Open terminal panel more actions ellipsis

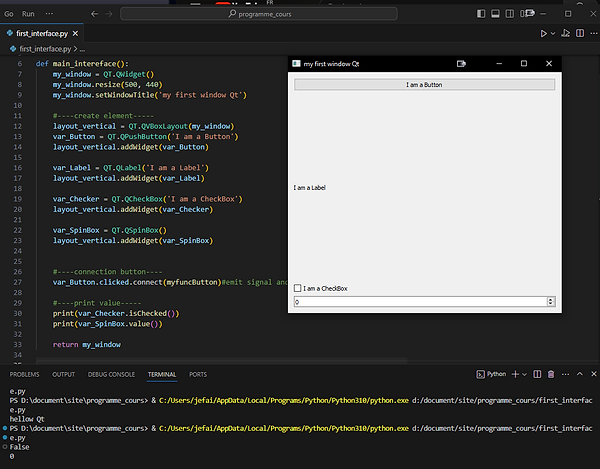[565, 374]
